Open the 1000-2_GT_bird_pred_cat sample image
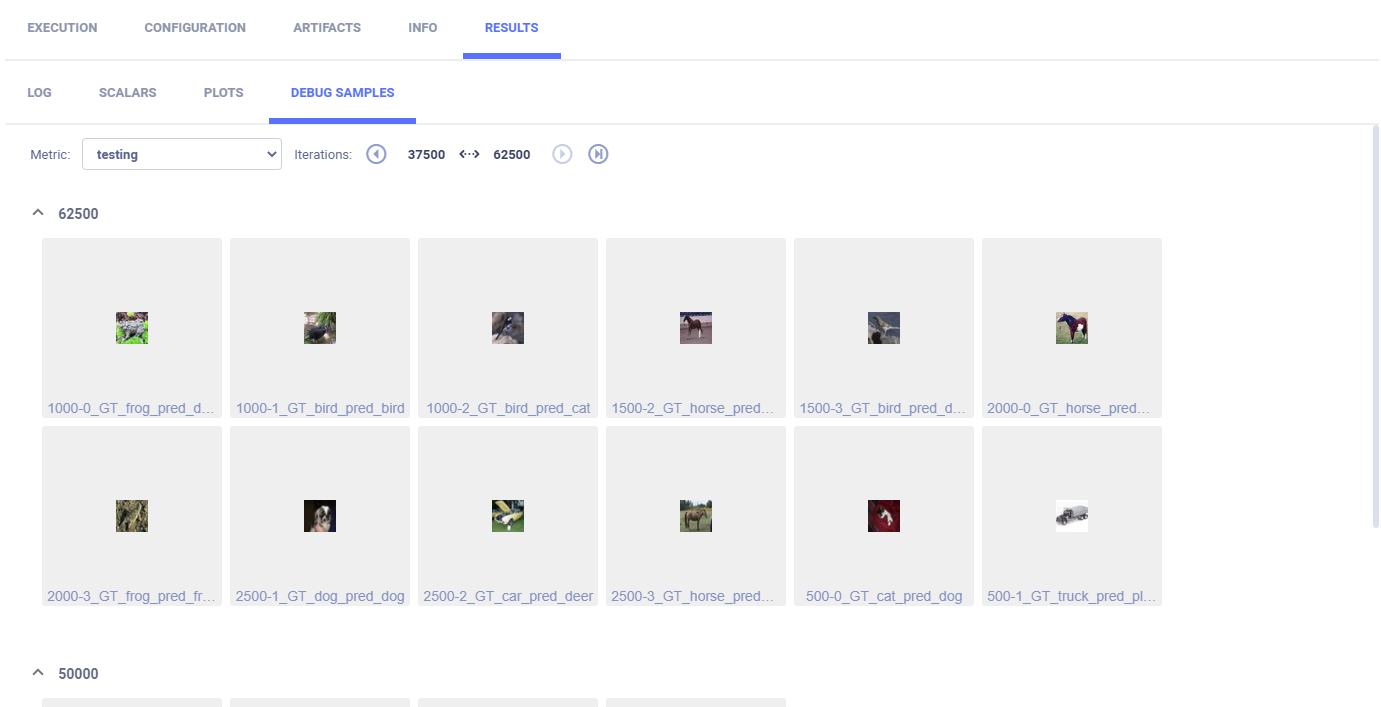The image size is (1381, 707). tap(508, 328)
